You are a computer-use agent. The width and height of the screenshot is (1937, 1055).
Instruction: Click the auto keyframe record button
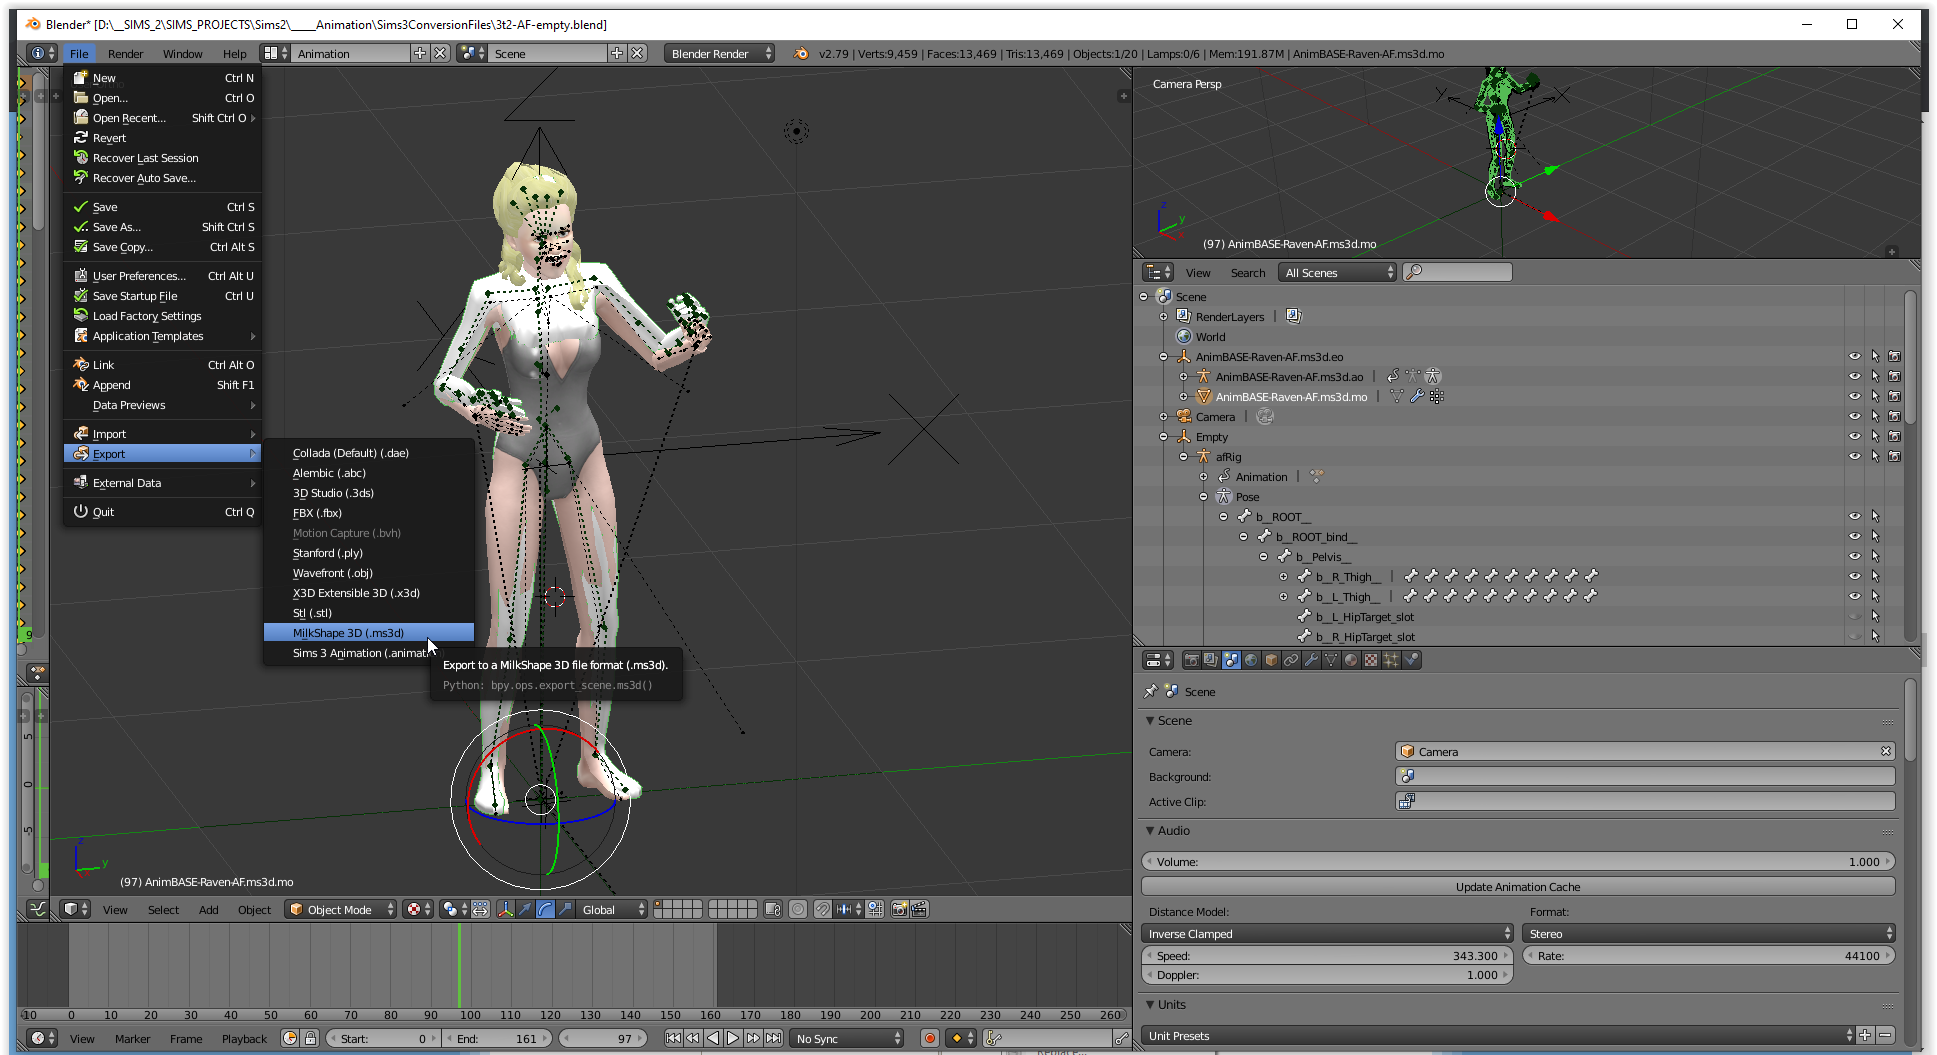(929, 1038)
